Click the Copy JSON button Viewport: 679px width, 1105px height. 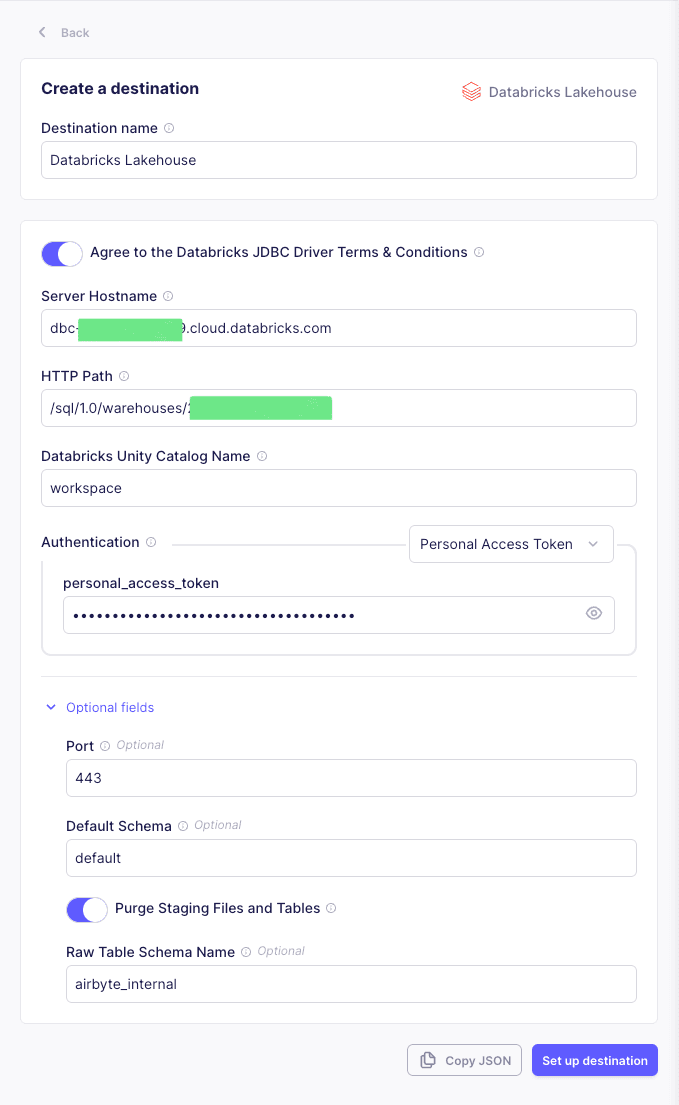click(x=464, y=1060)
